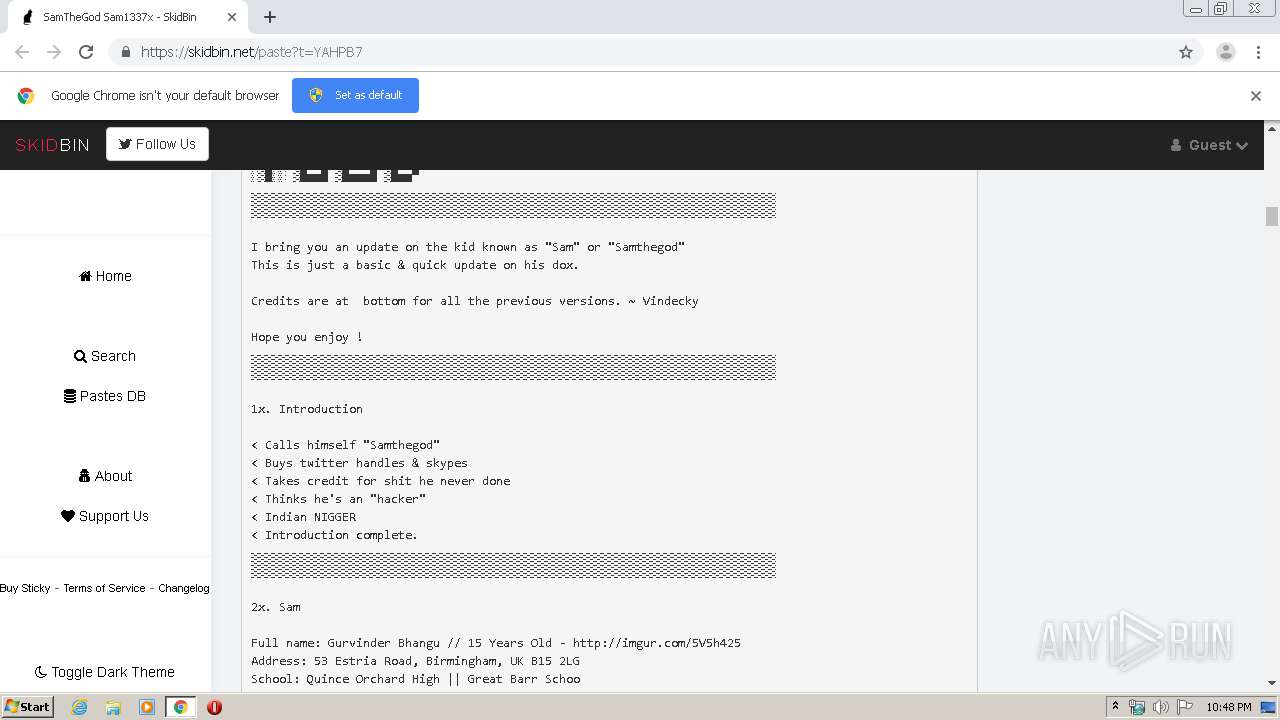
Task: Click the Follow Us Twitter button
Action: [x=157, y=144]
